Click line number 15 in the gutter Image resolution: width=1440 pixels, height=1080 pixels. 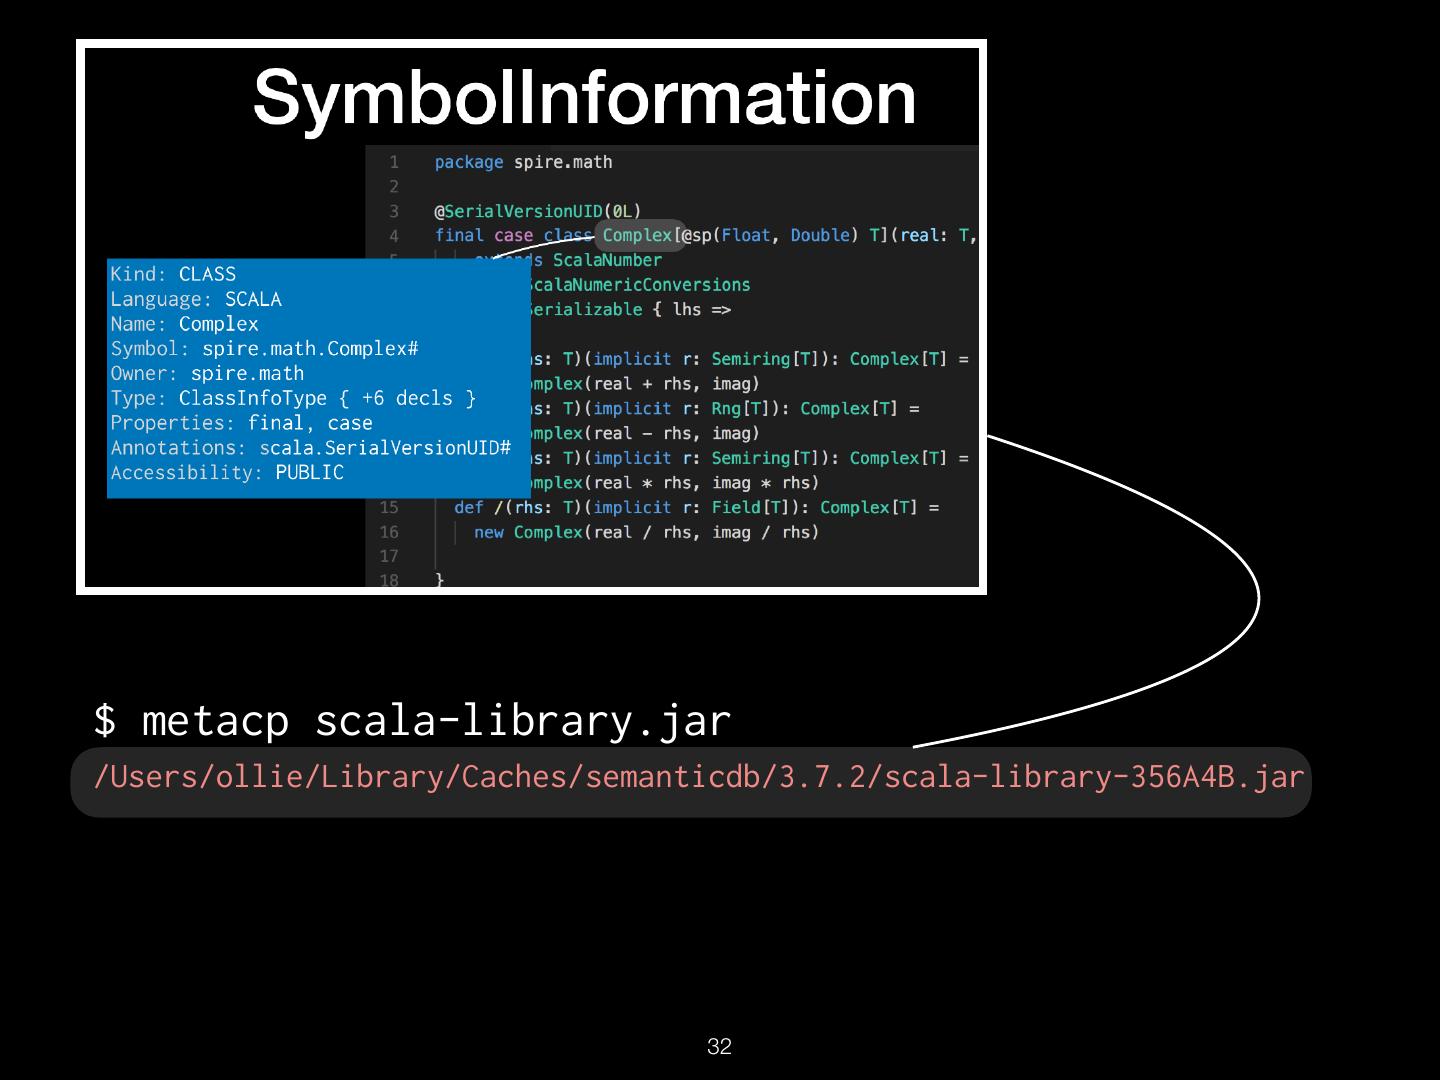click(x=389, y=508)
